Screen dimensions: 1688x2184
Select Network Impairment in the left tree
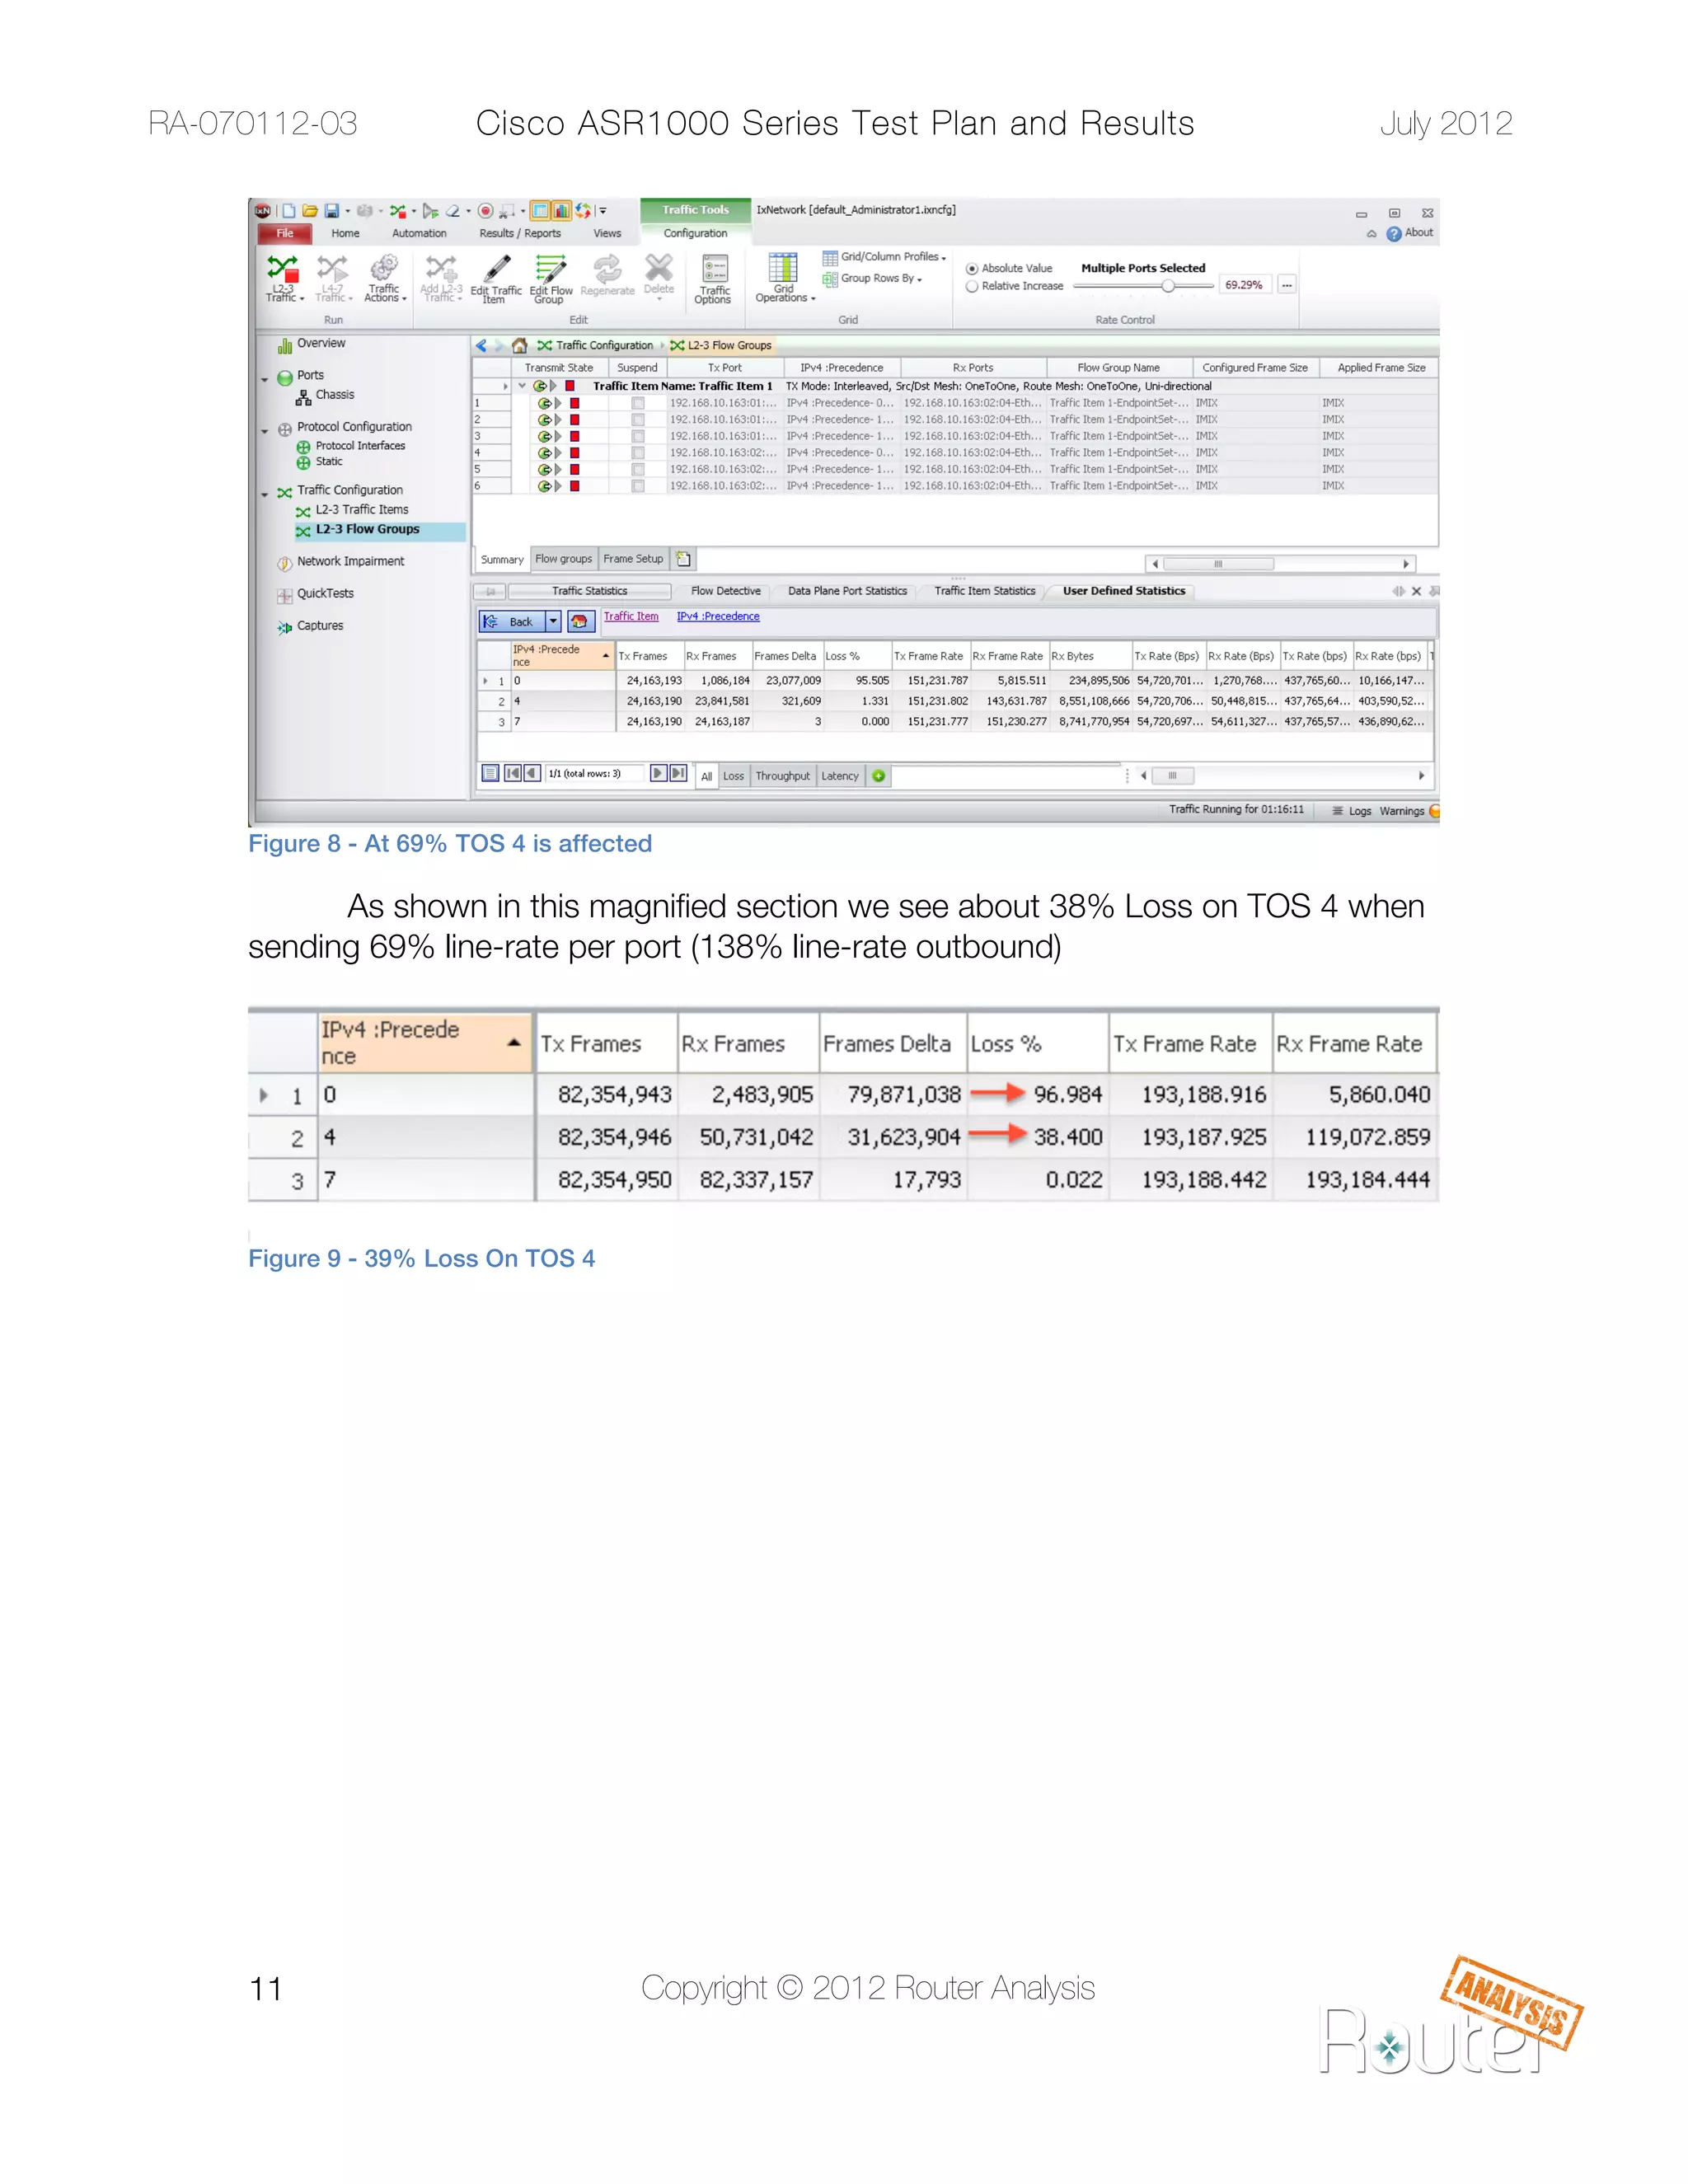point(340,562)
